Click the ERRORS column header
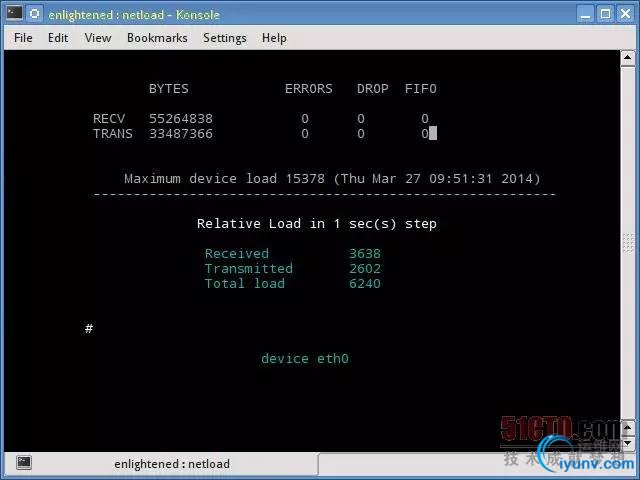Image resolution: width=640 pixels, height=480 pixels. pos(309,89)
